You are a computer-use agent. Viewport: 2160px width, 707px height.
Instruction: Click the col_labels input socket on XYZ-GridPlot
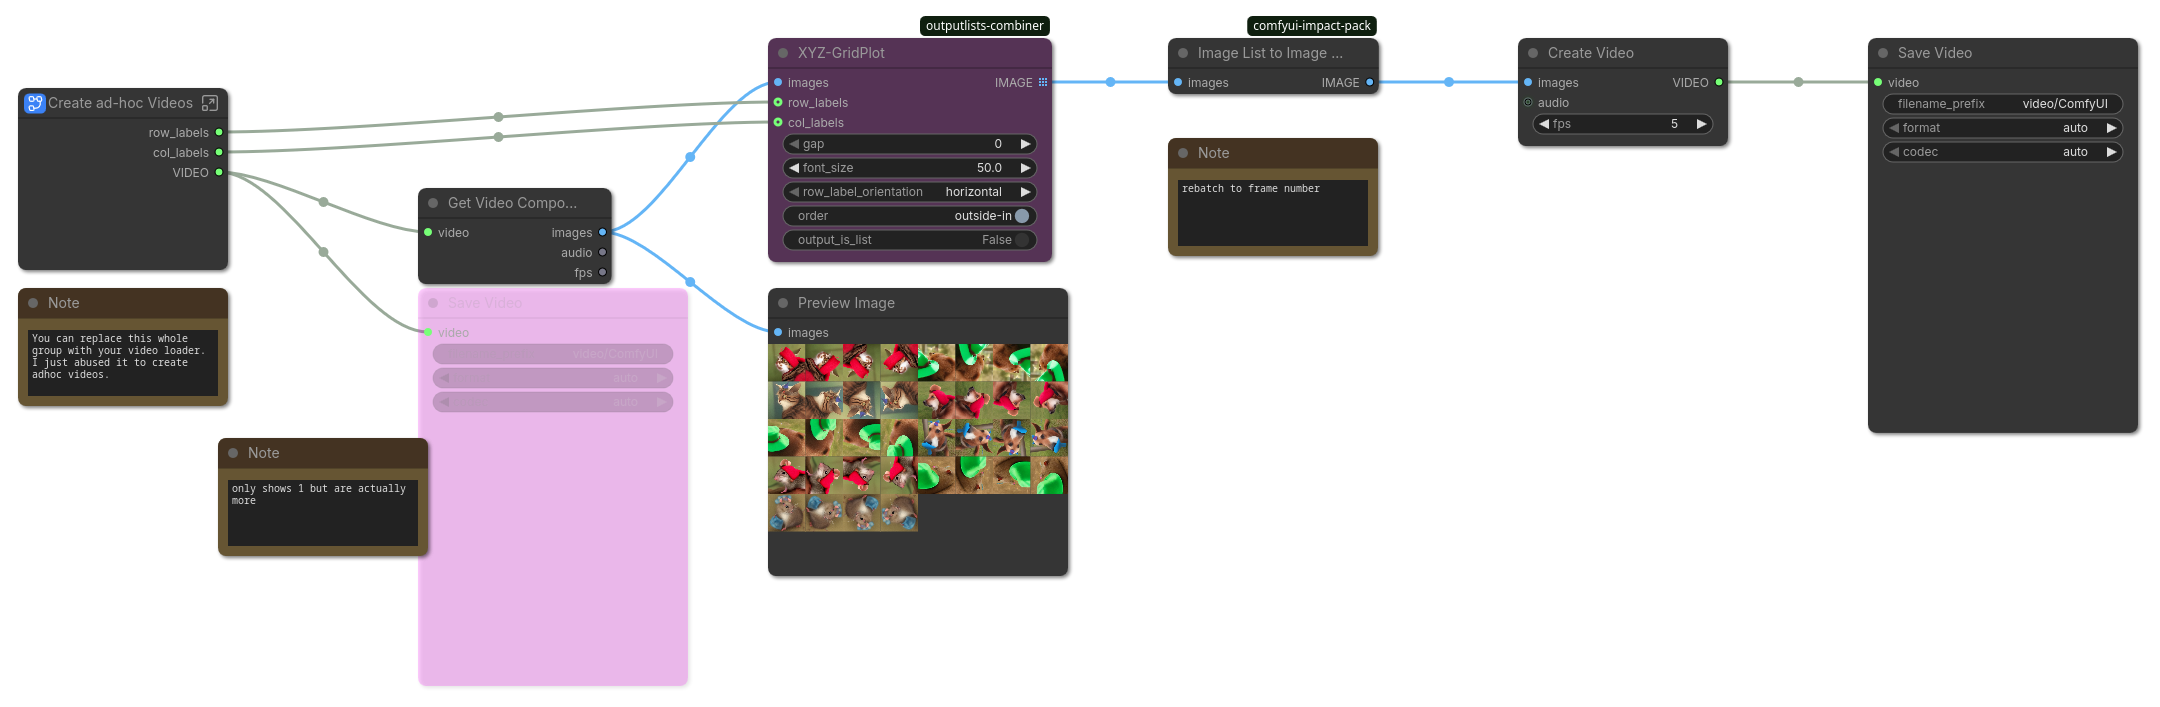click(x=778, y=122)
